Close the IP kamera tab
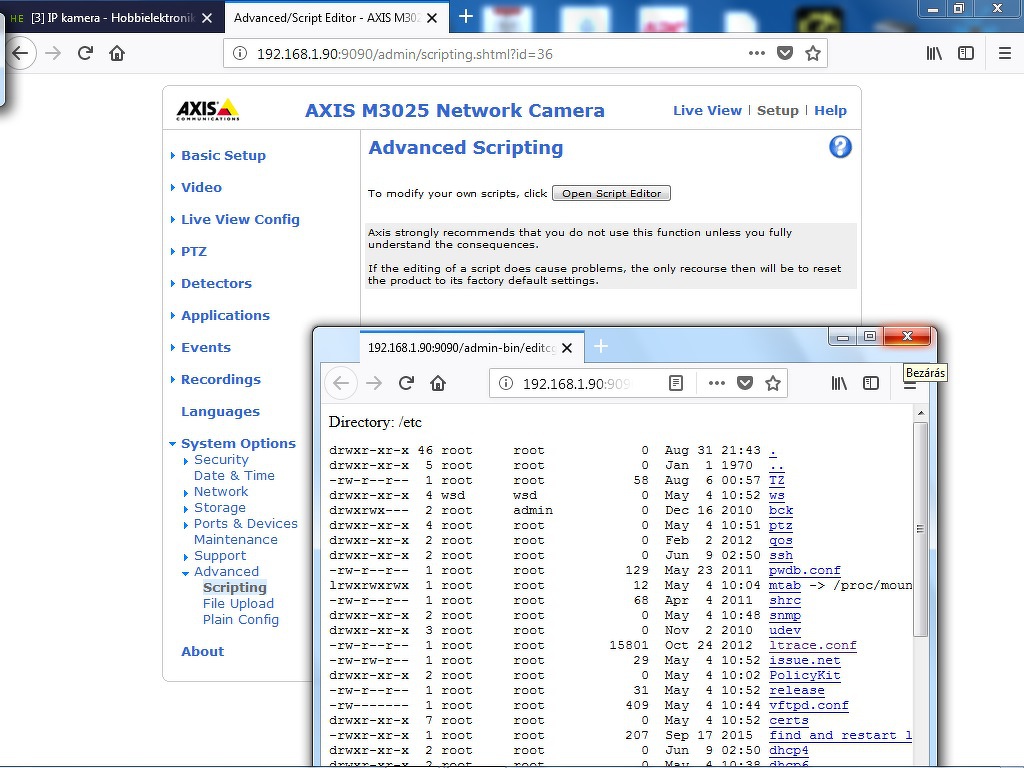The image size is (1024, 768). click(207, 18)
